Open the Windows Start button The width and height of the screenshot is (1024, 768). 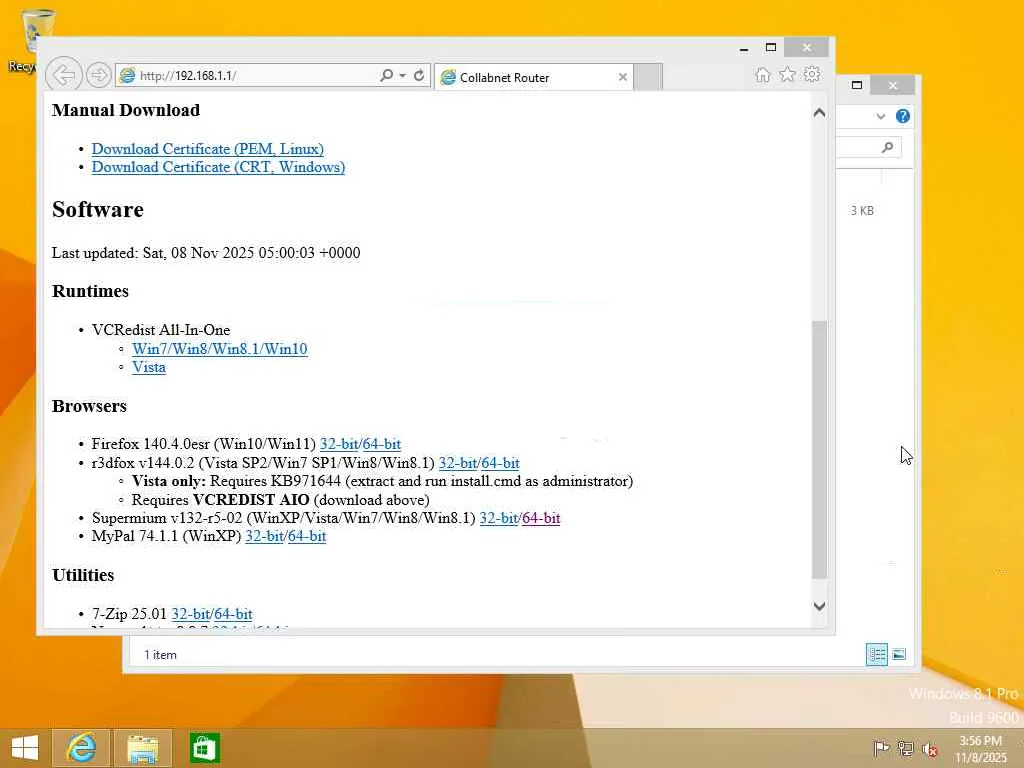point(25,748)
